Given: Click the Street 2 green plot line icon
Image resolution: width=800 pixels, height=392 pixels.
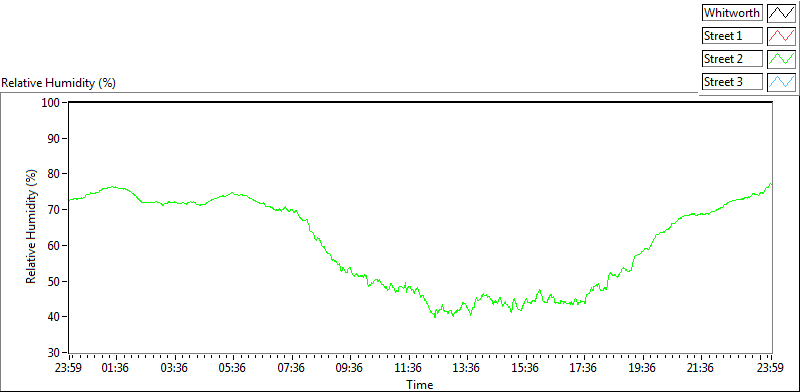Looking at the screenshot, I should [782, 59].
